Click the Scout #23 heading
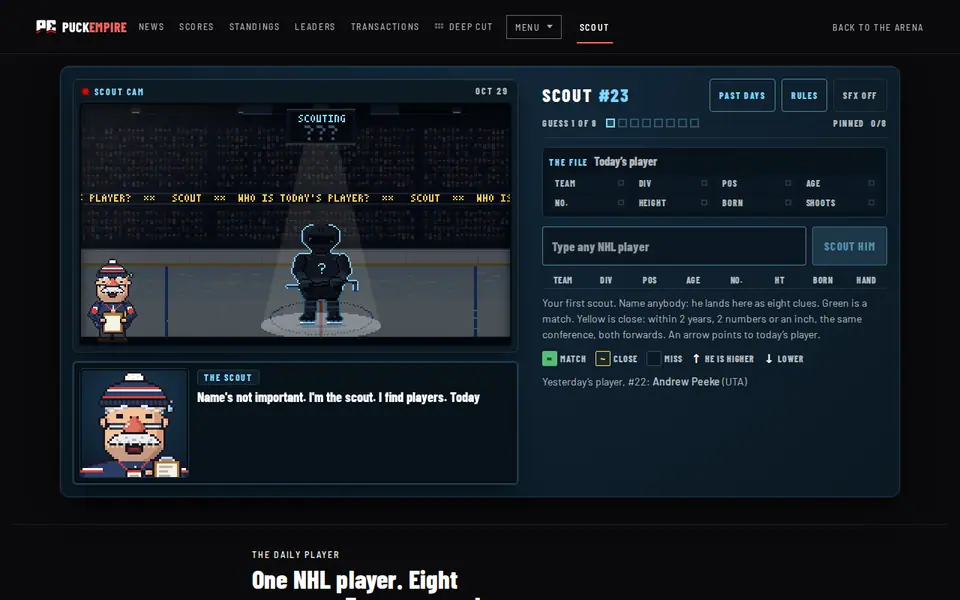Viewport: 960px width, 600px height. pyautogui.click(x=585, y=96)
